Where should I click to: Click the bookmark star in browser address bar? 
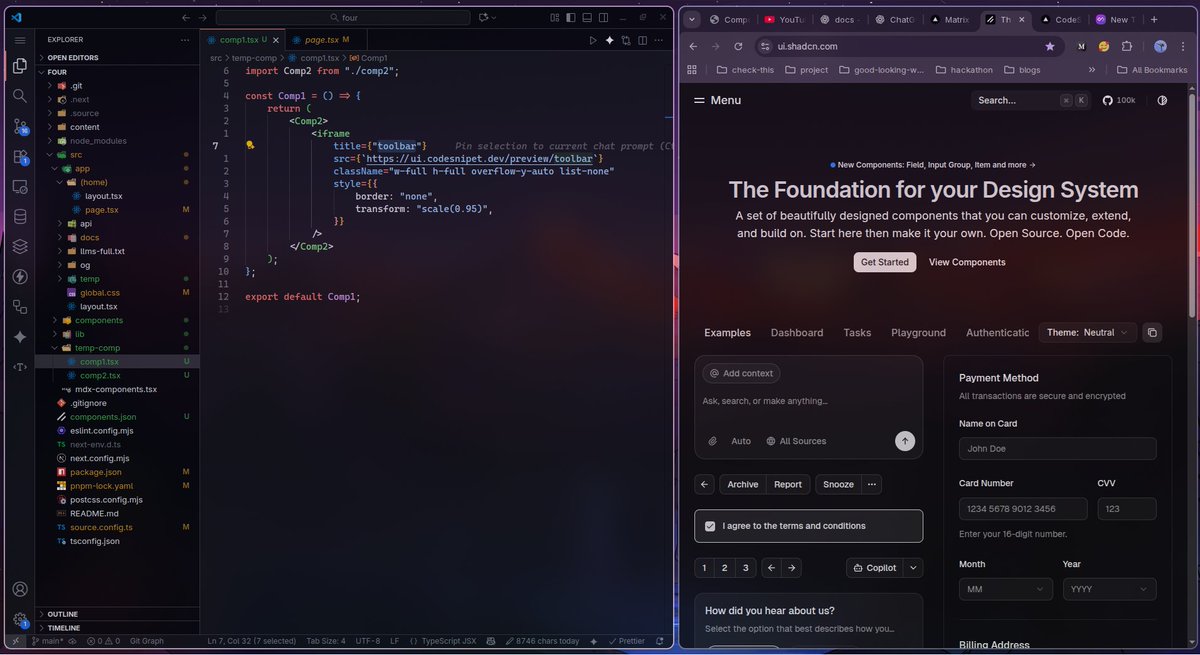(1050, 46)
